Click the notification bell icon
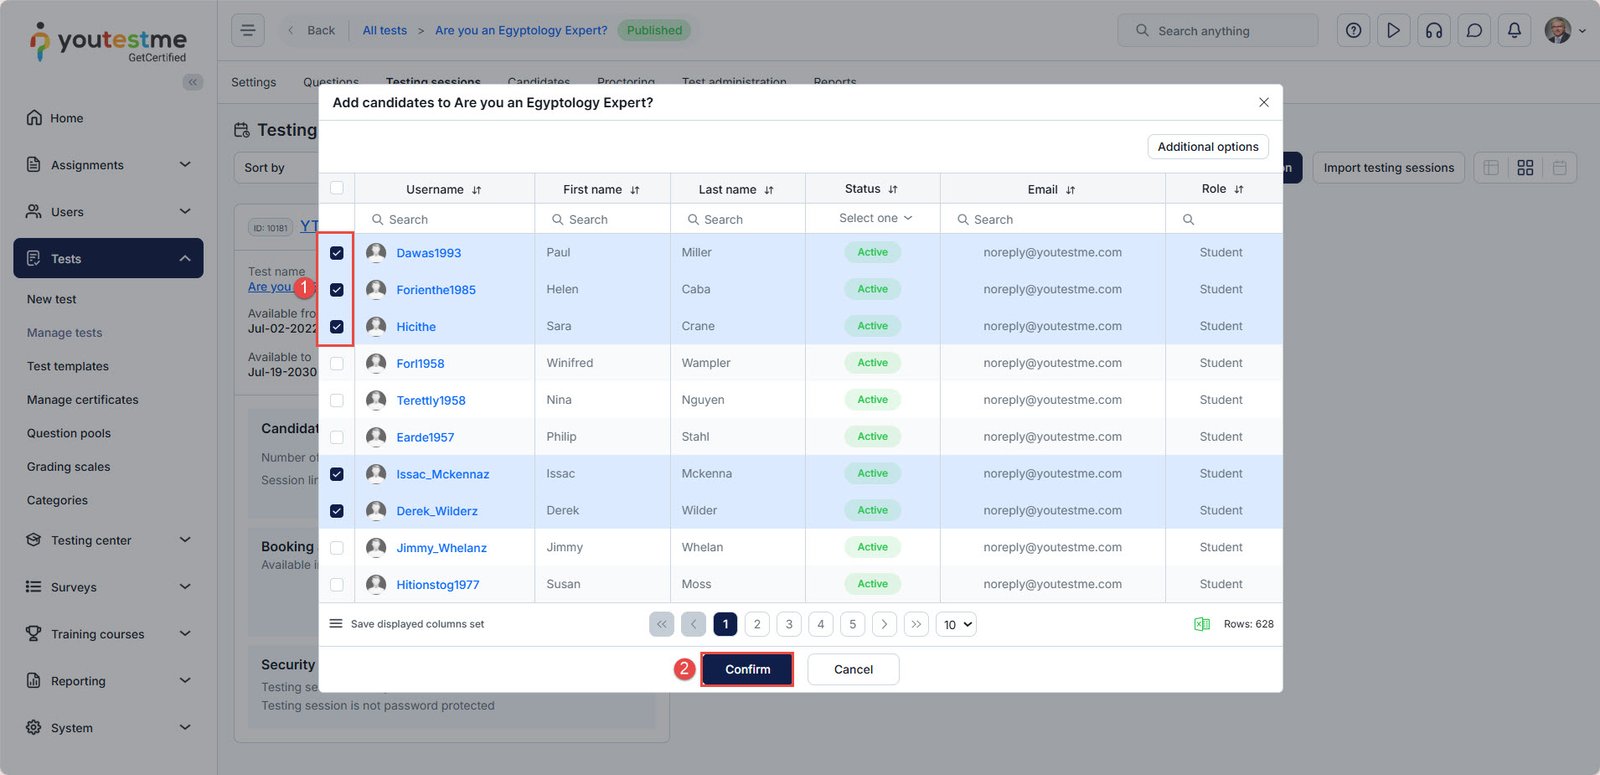Screen dimensions: 1600x775 1514,31
